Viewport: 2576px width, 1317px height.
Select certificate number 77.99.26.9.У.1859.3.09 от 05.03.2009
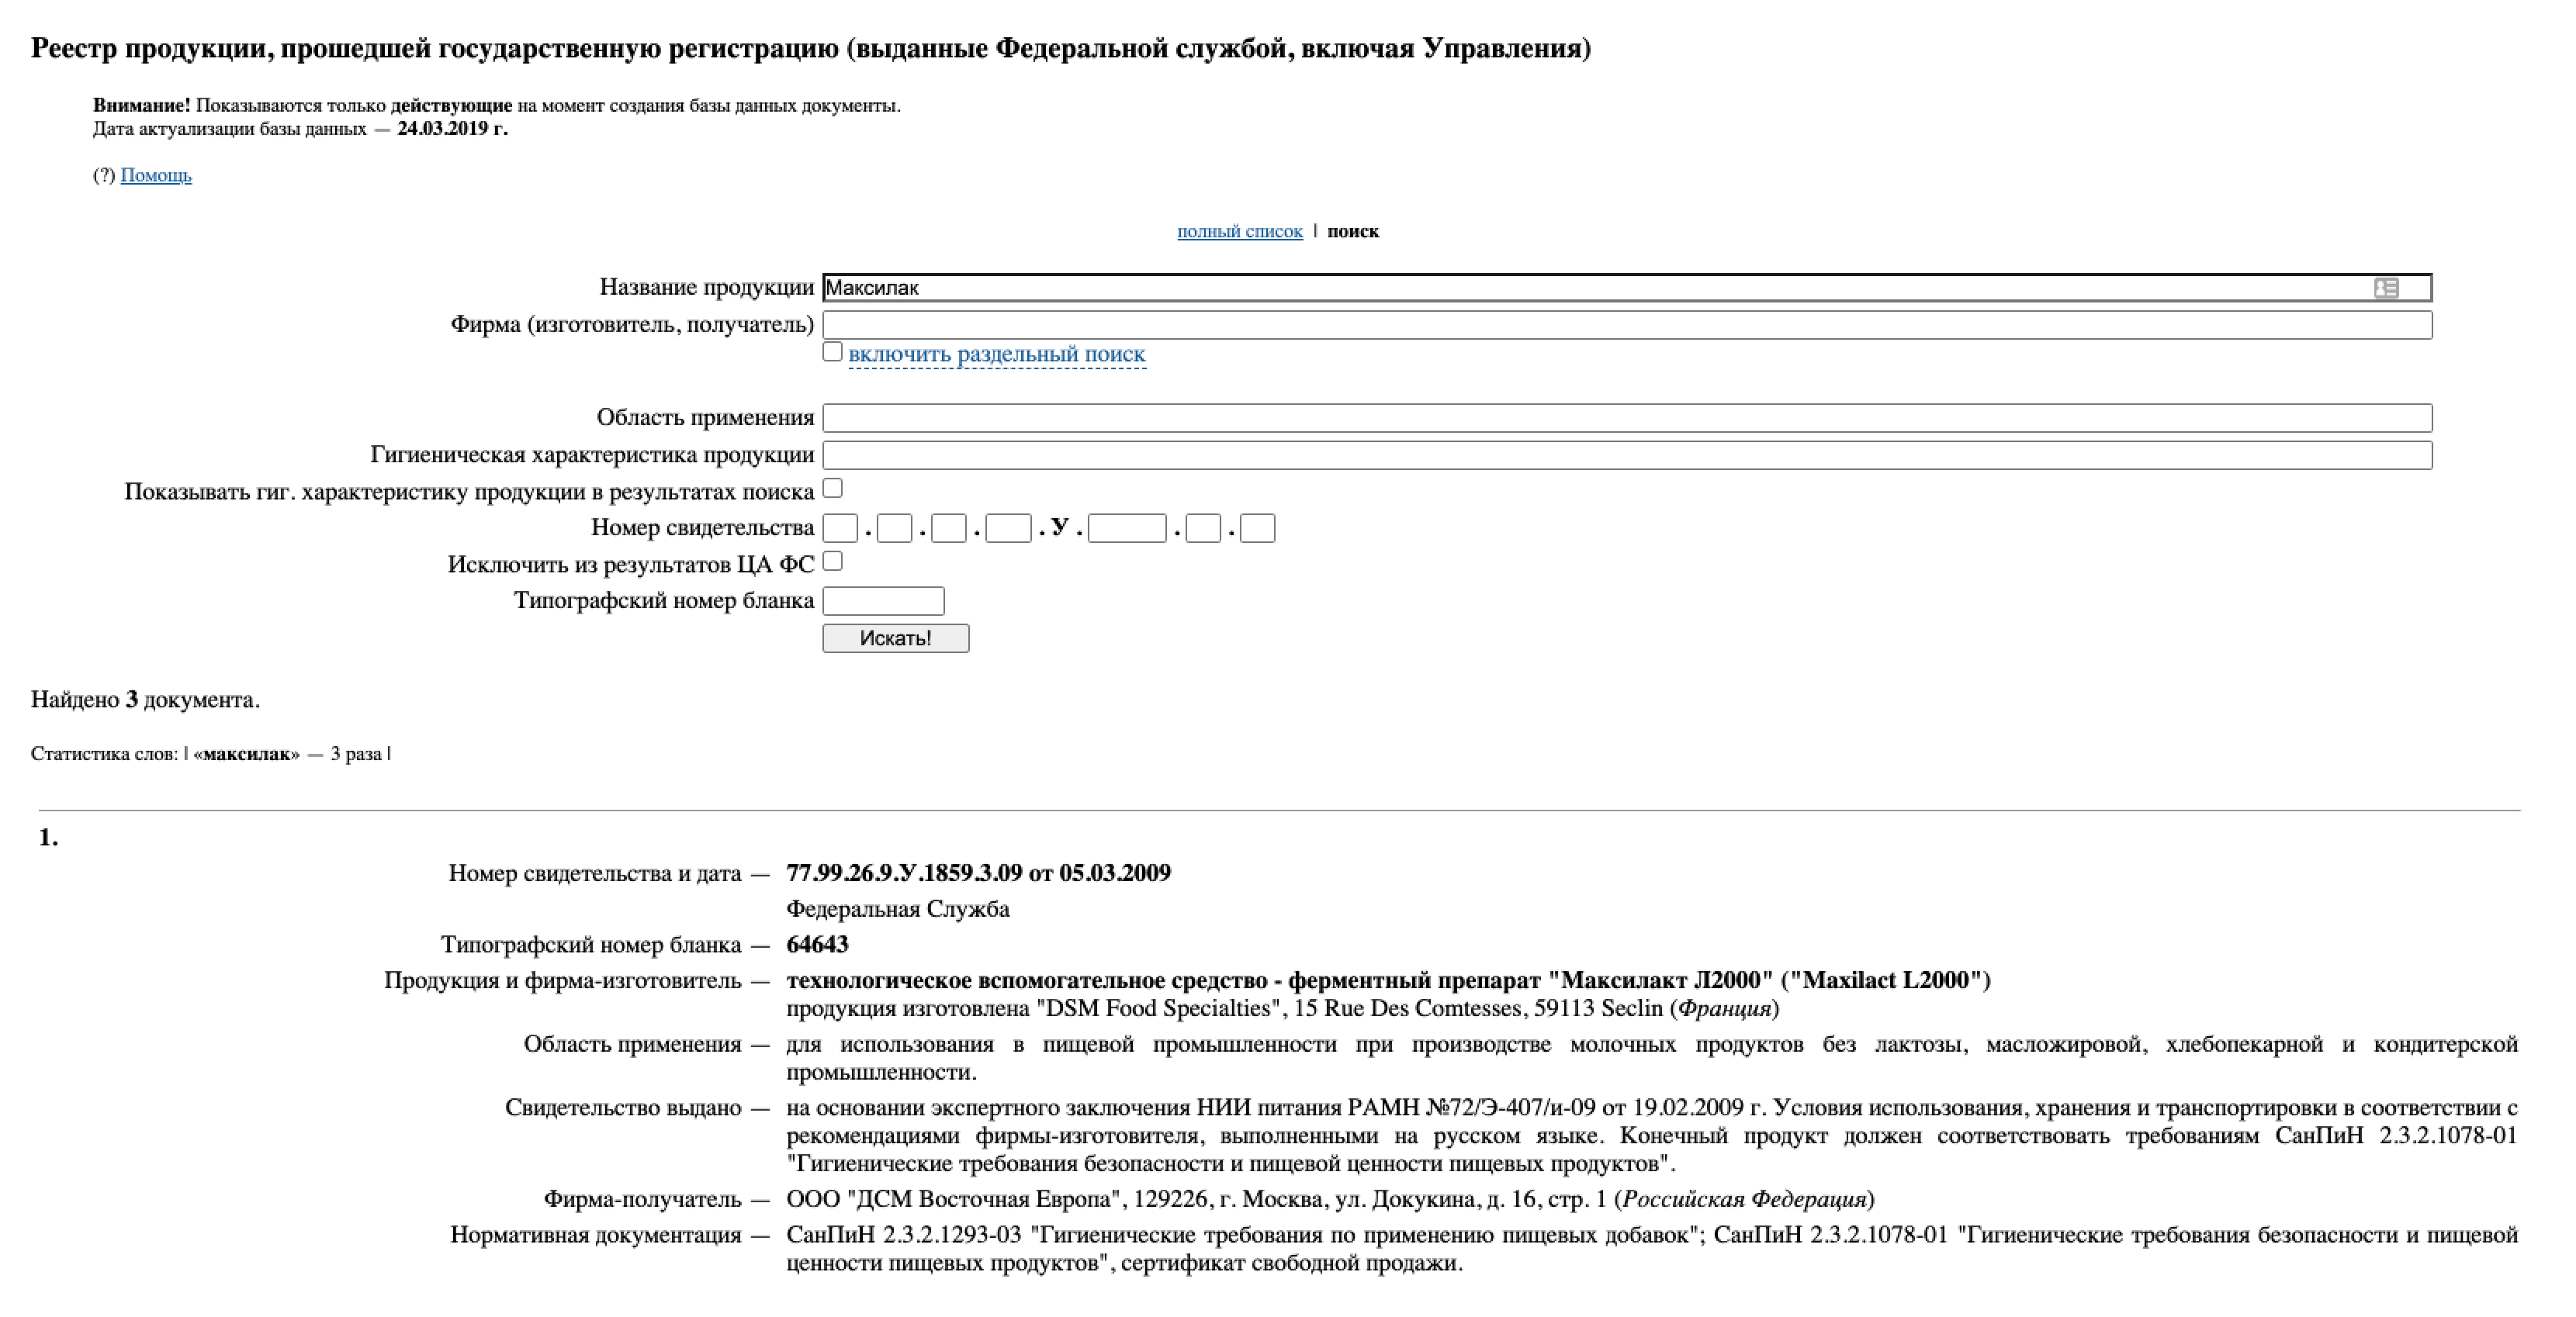(978, 873)
